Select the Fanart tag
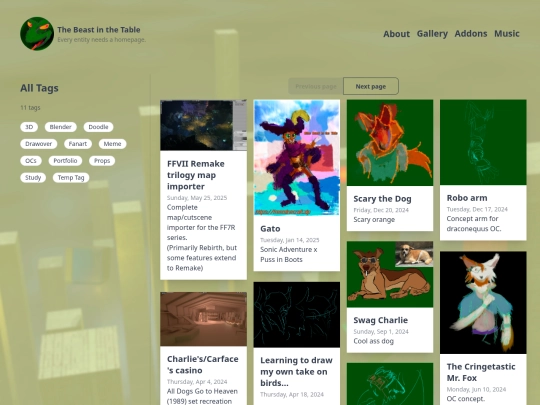This screenshot has height=405, width=540. [78, 144]
